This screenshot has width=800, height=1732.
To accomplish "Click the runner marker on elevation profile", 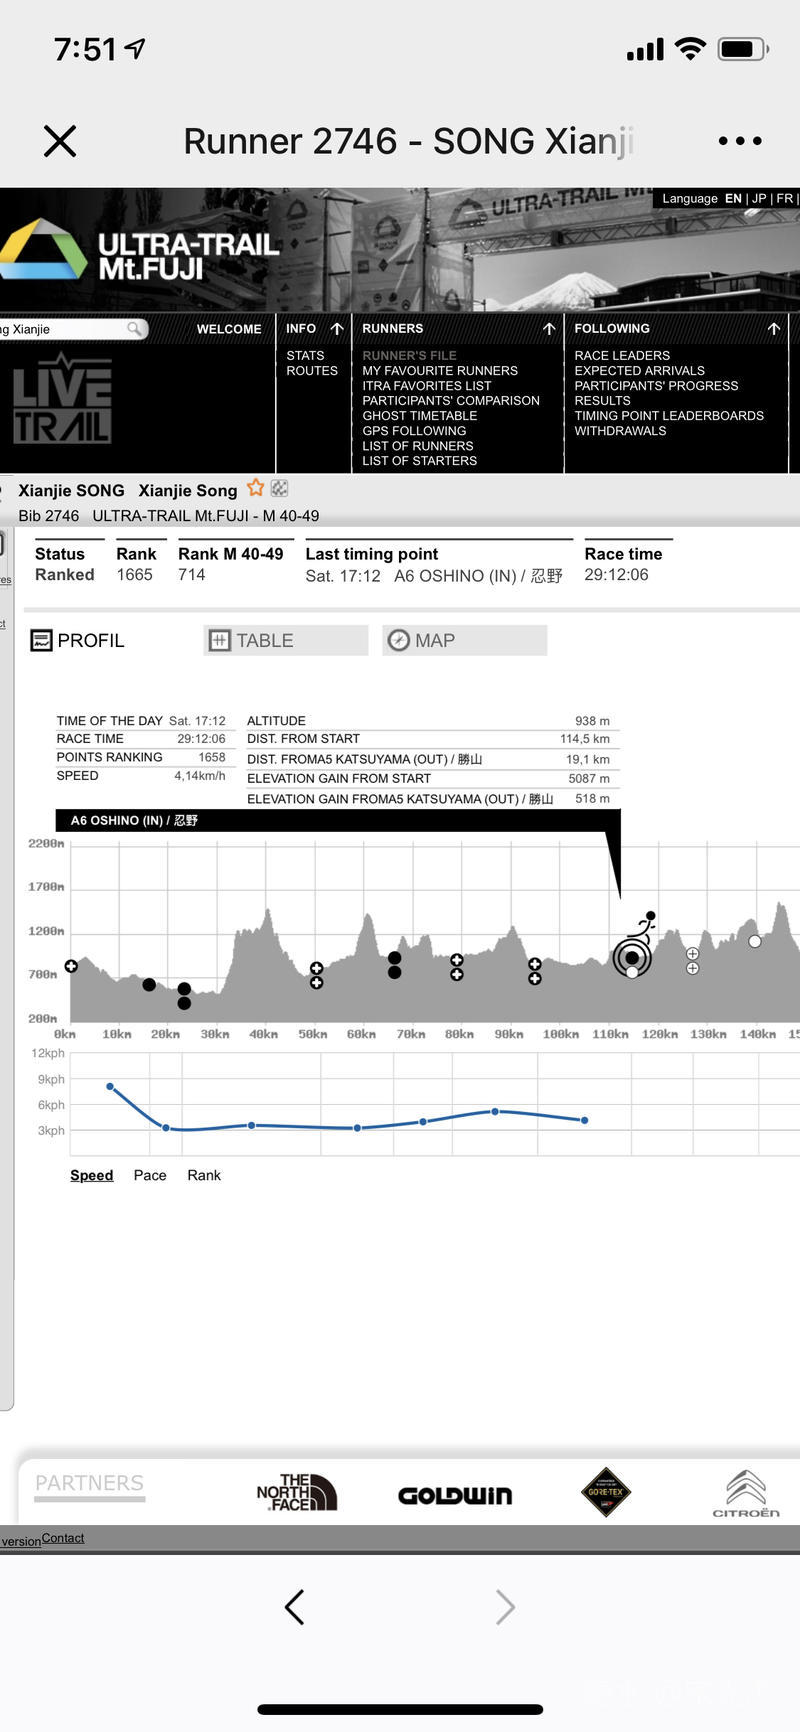I will click(632, 957).
